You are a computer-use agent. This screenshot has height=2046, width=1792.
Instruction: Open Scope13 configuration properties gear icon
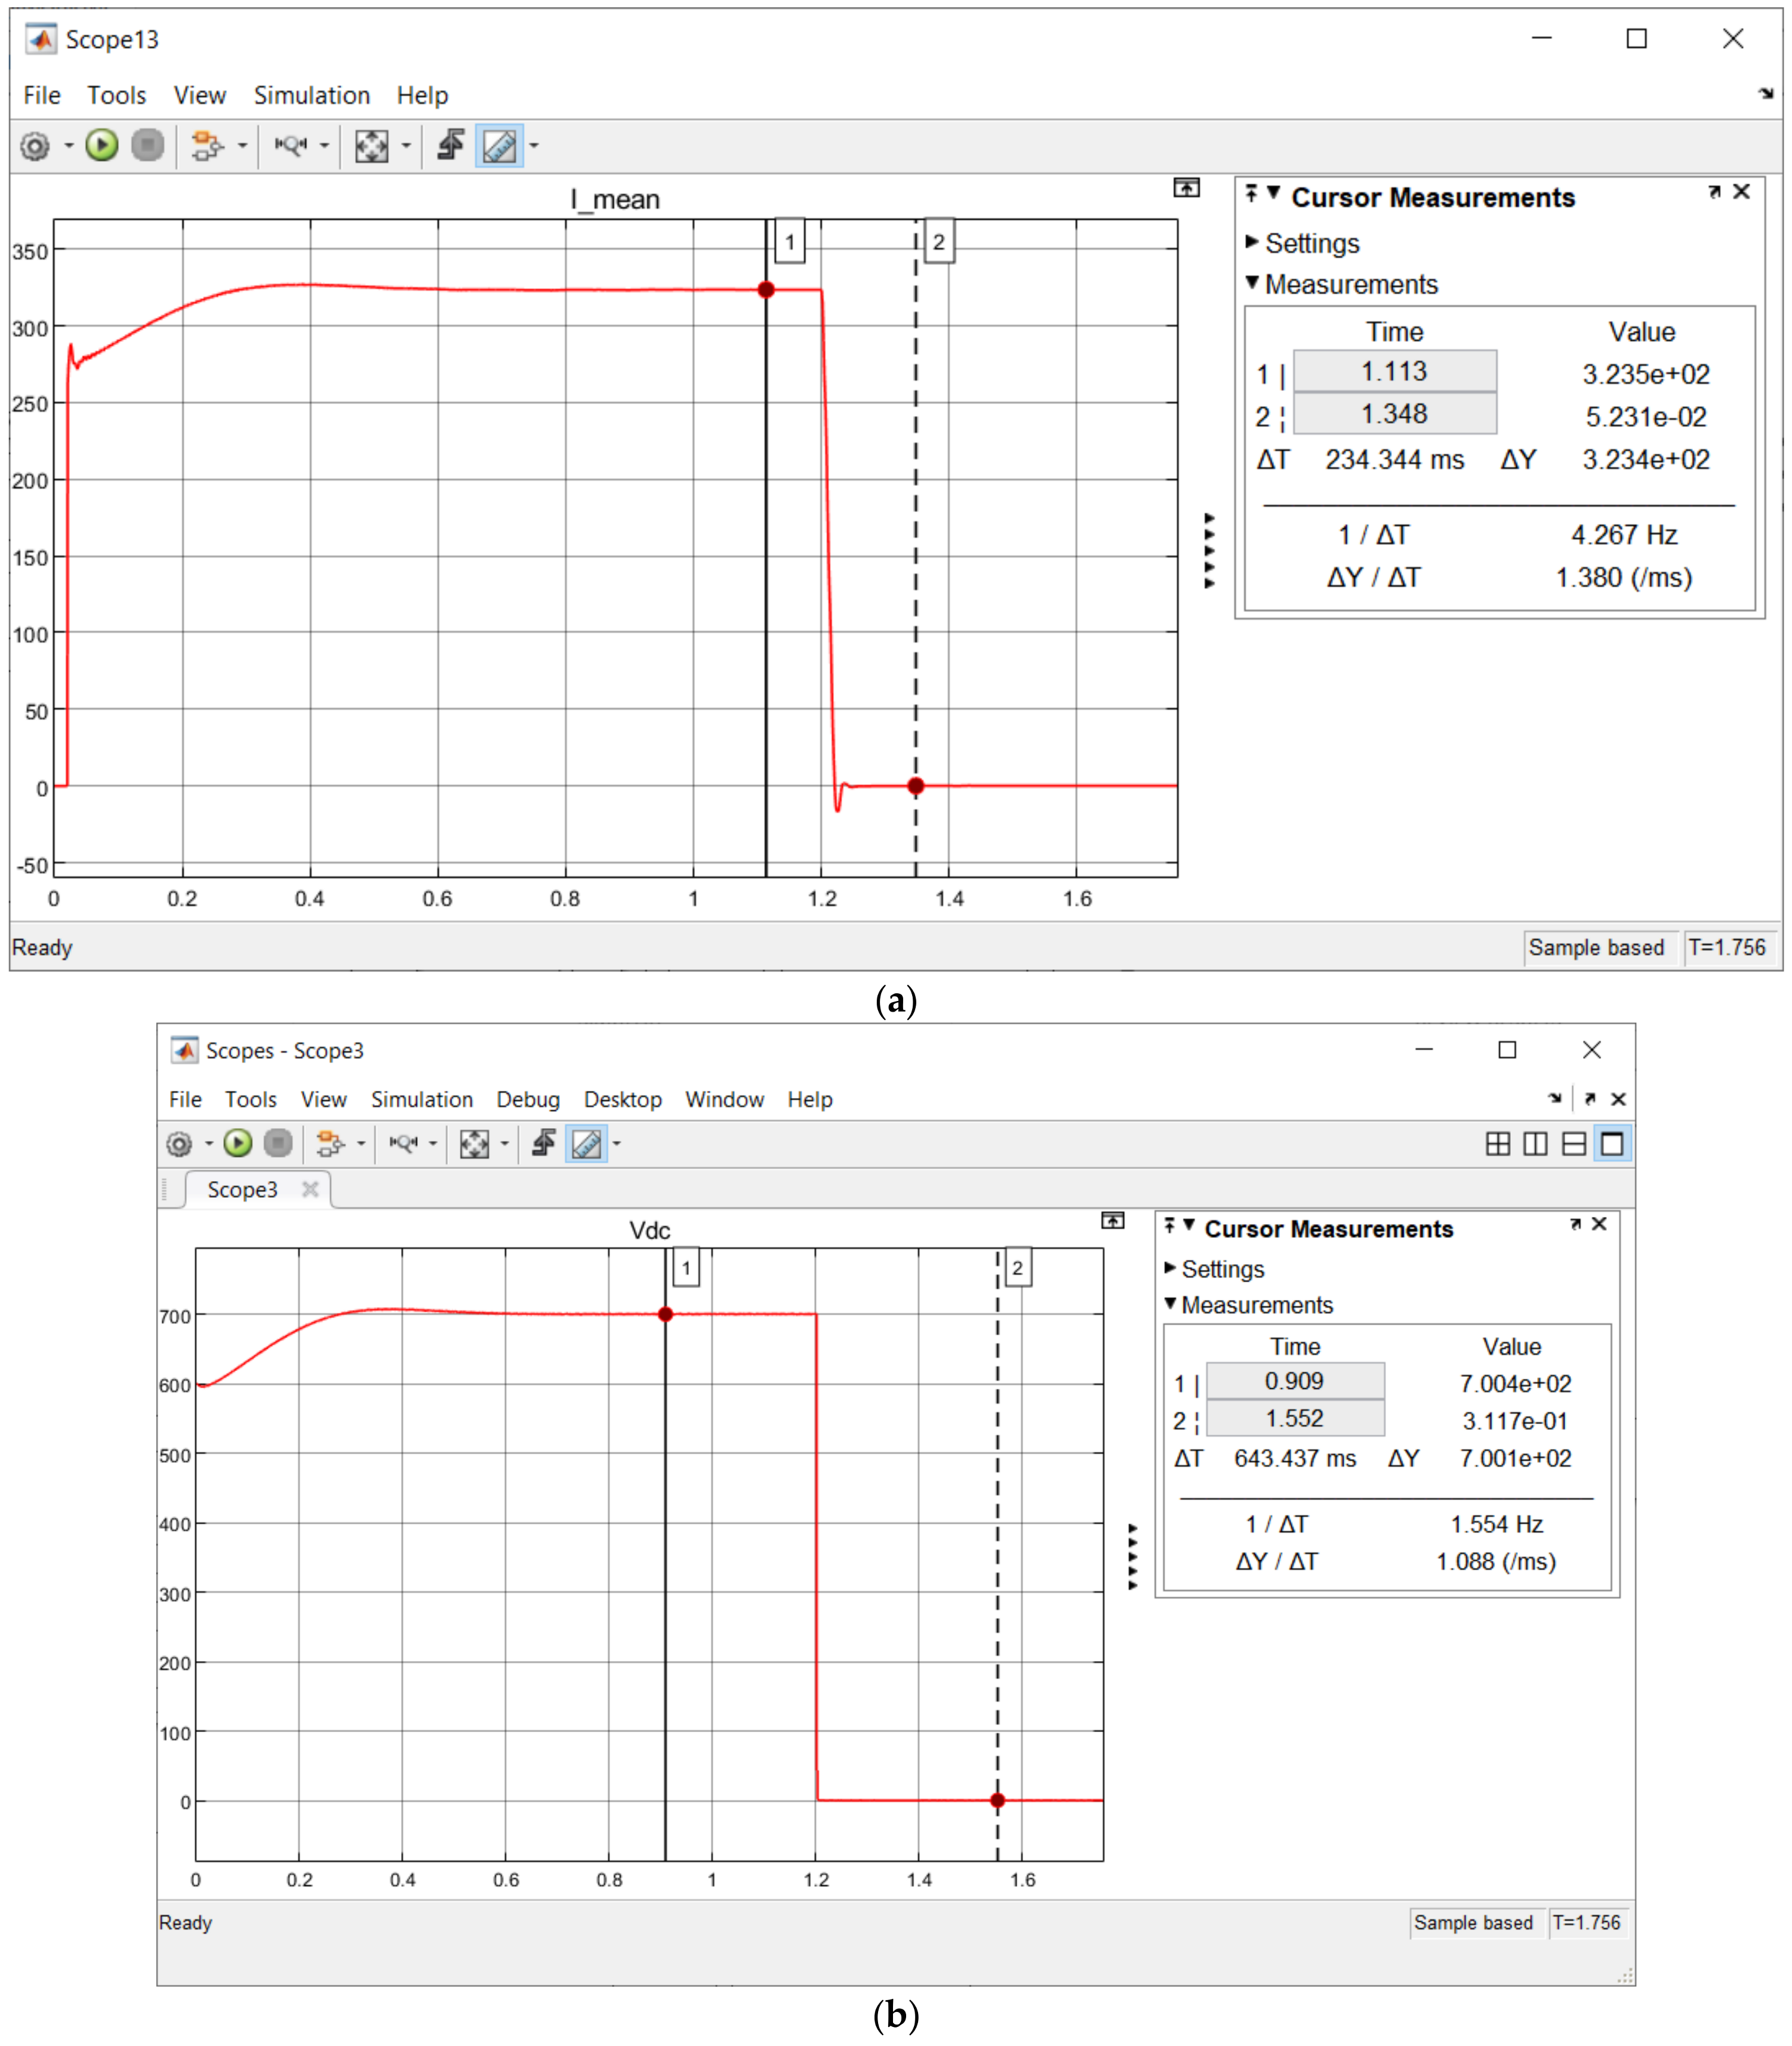coord(35,146)
